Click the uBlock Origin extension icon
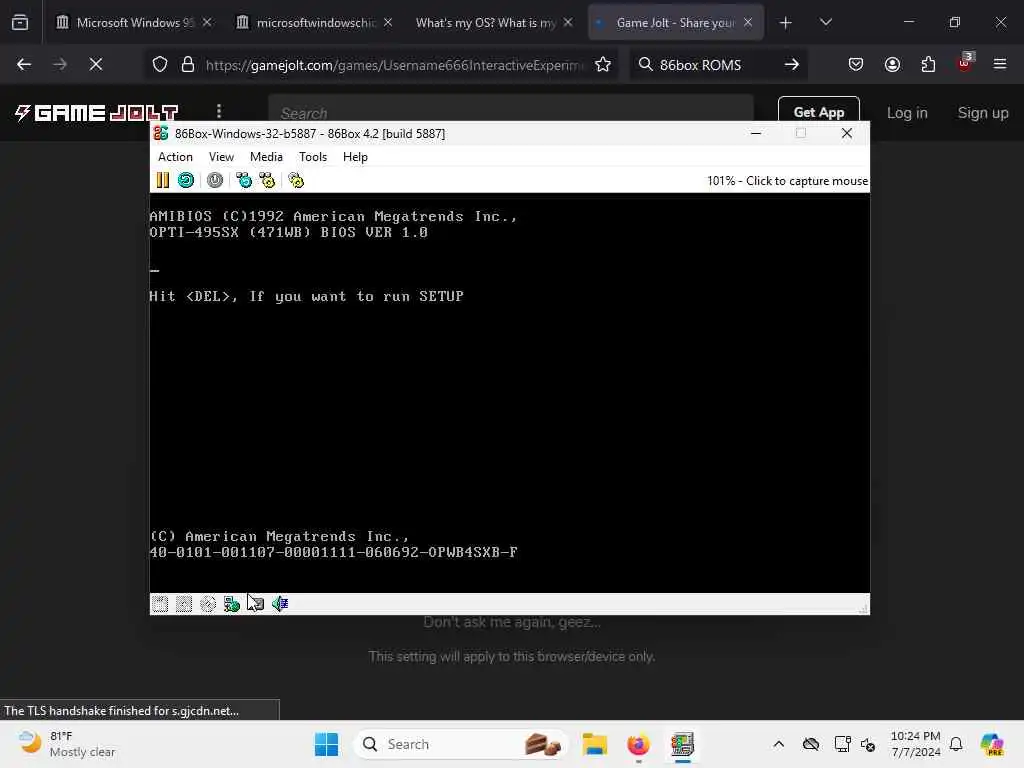Image resolution: width=1024 pixels, height=768 pixels. coord(965,63)
